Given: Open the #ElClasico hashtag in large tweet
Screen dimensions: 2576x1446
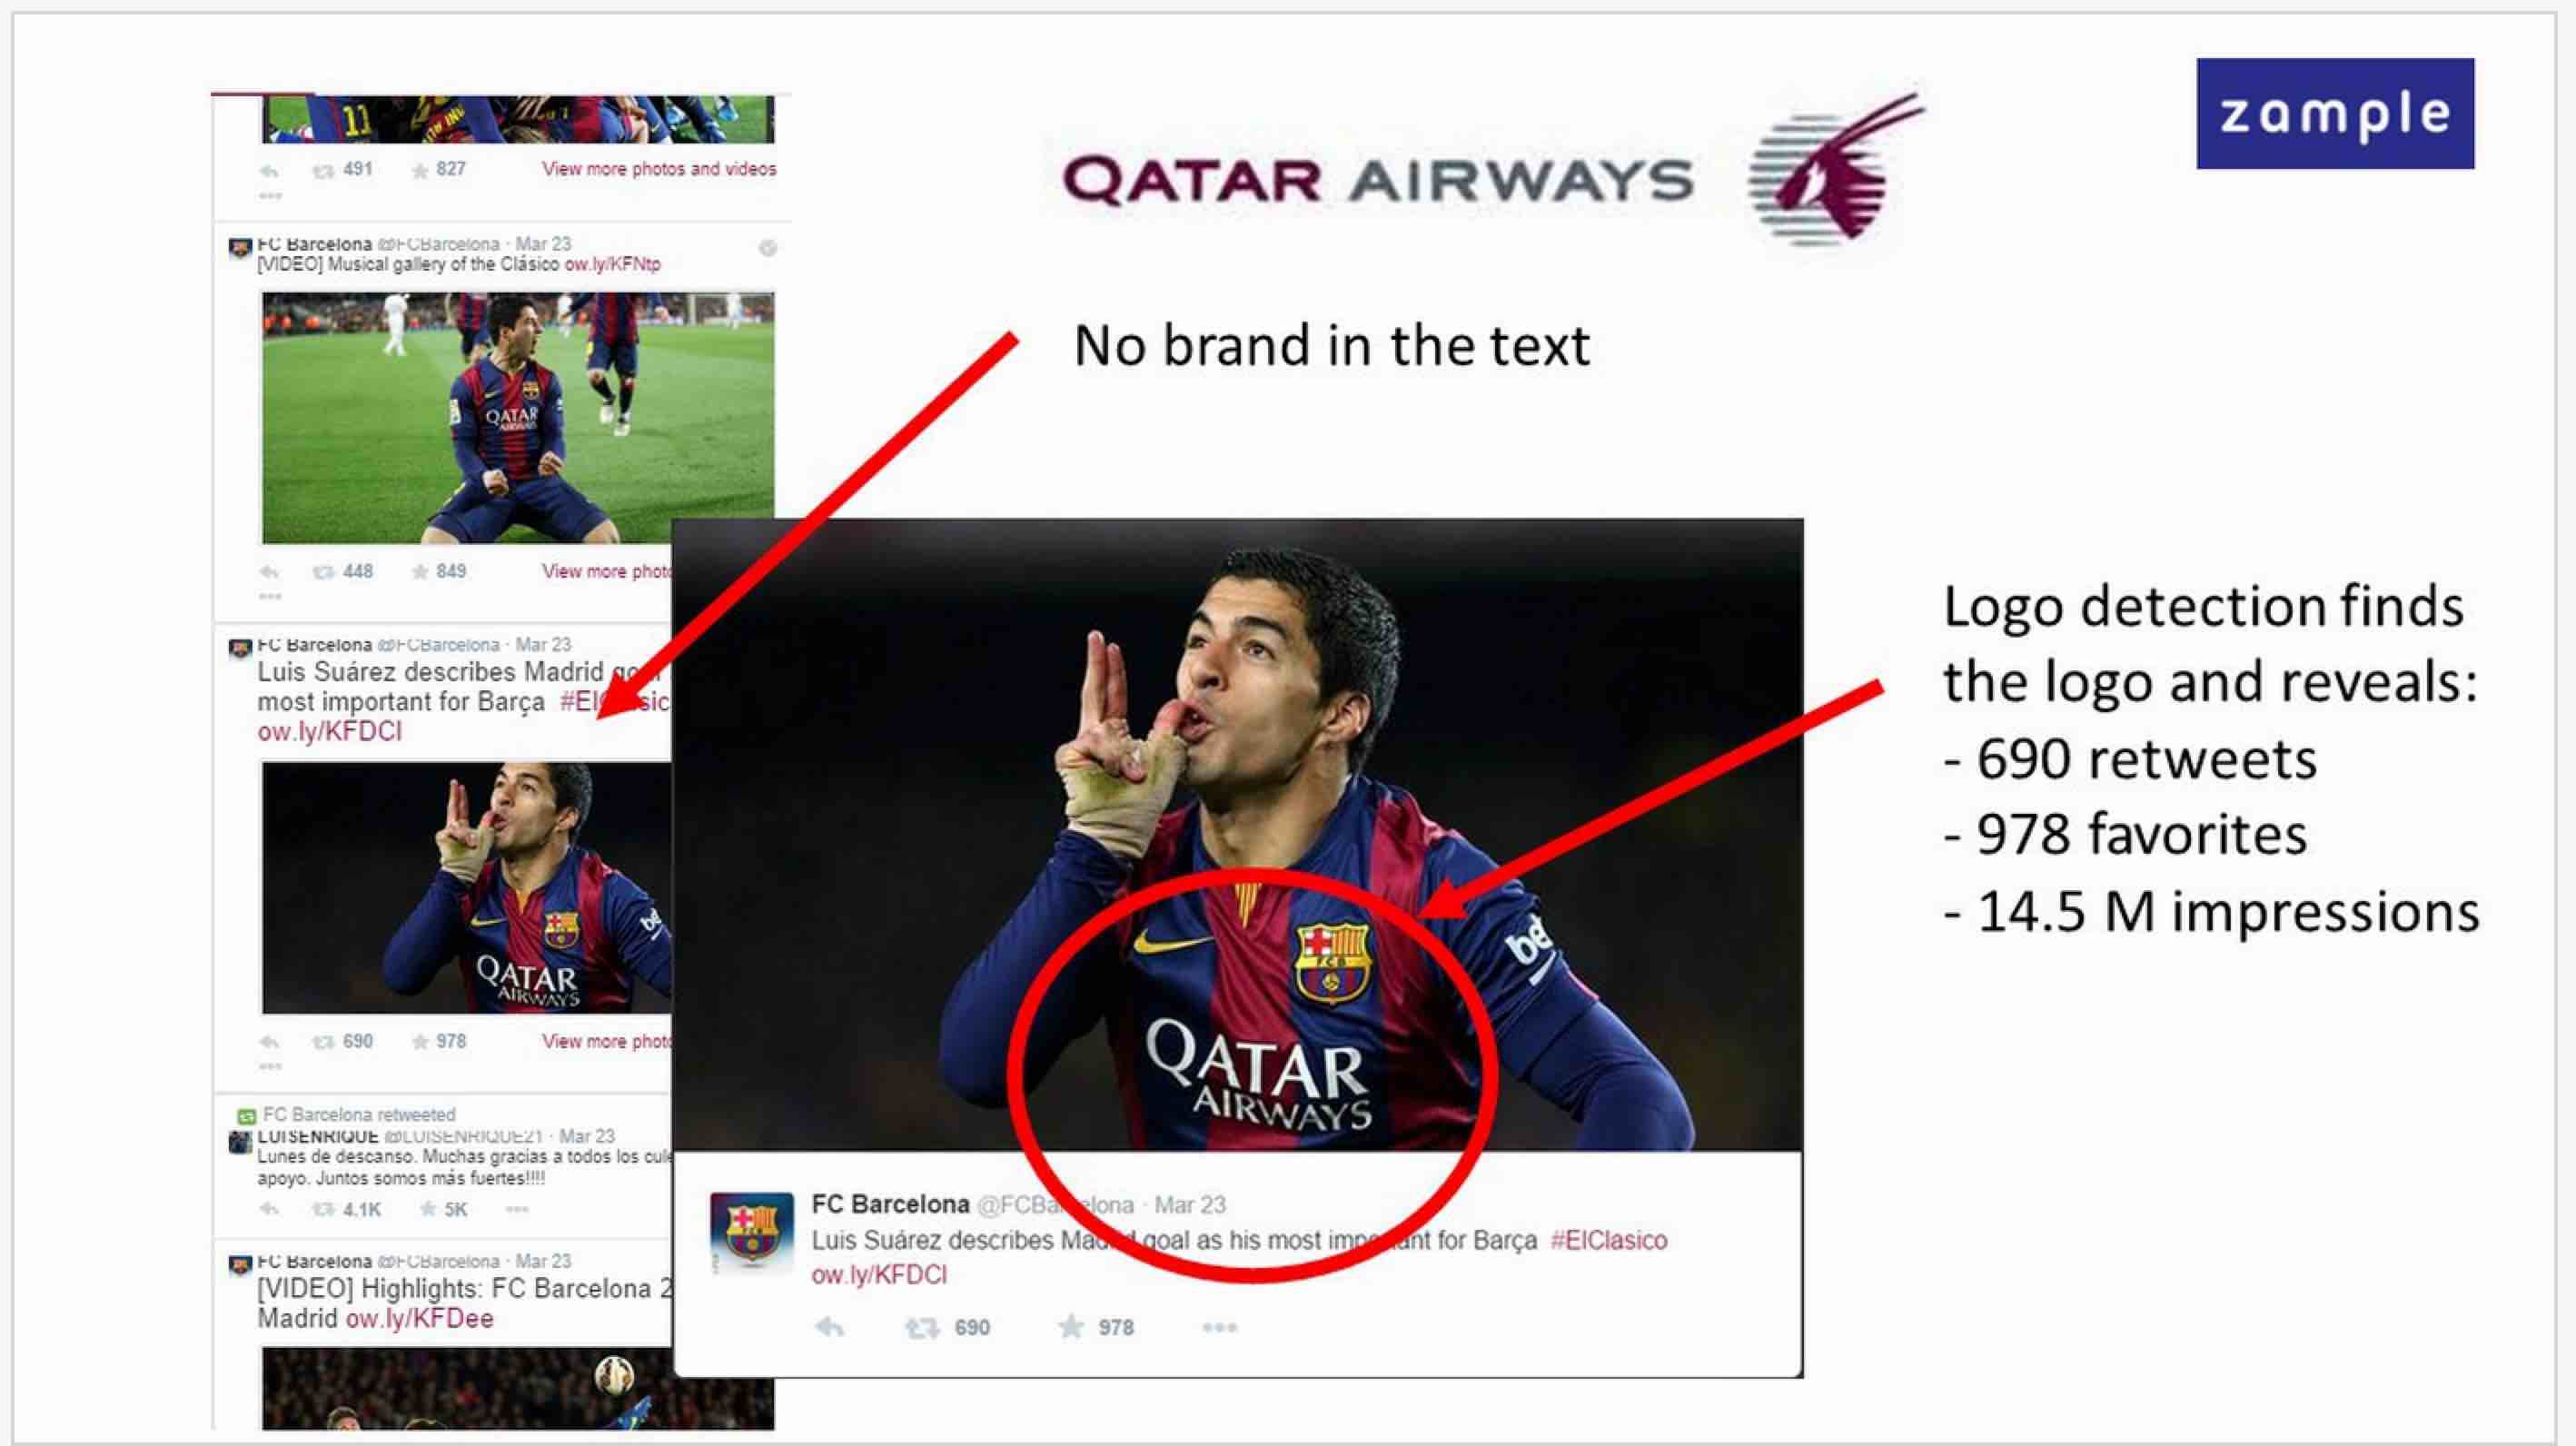Looking at the screenshot, I should 1608,1241.
